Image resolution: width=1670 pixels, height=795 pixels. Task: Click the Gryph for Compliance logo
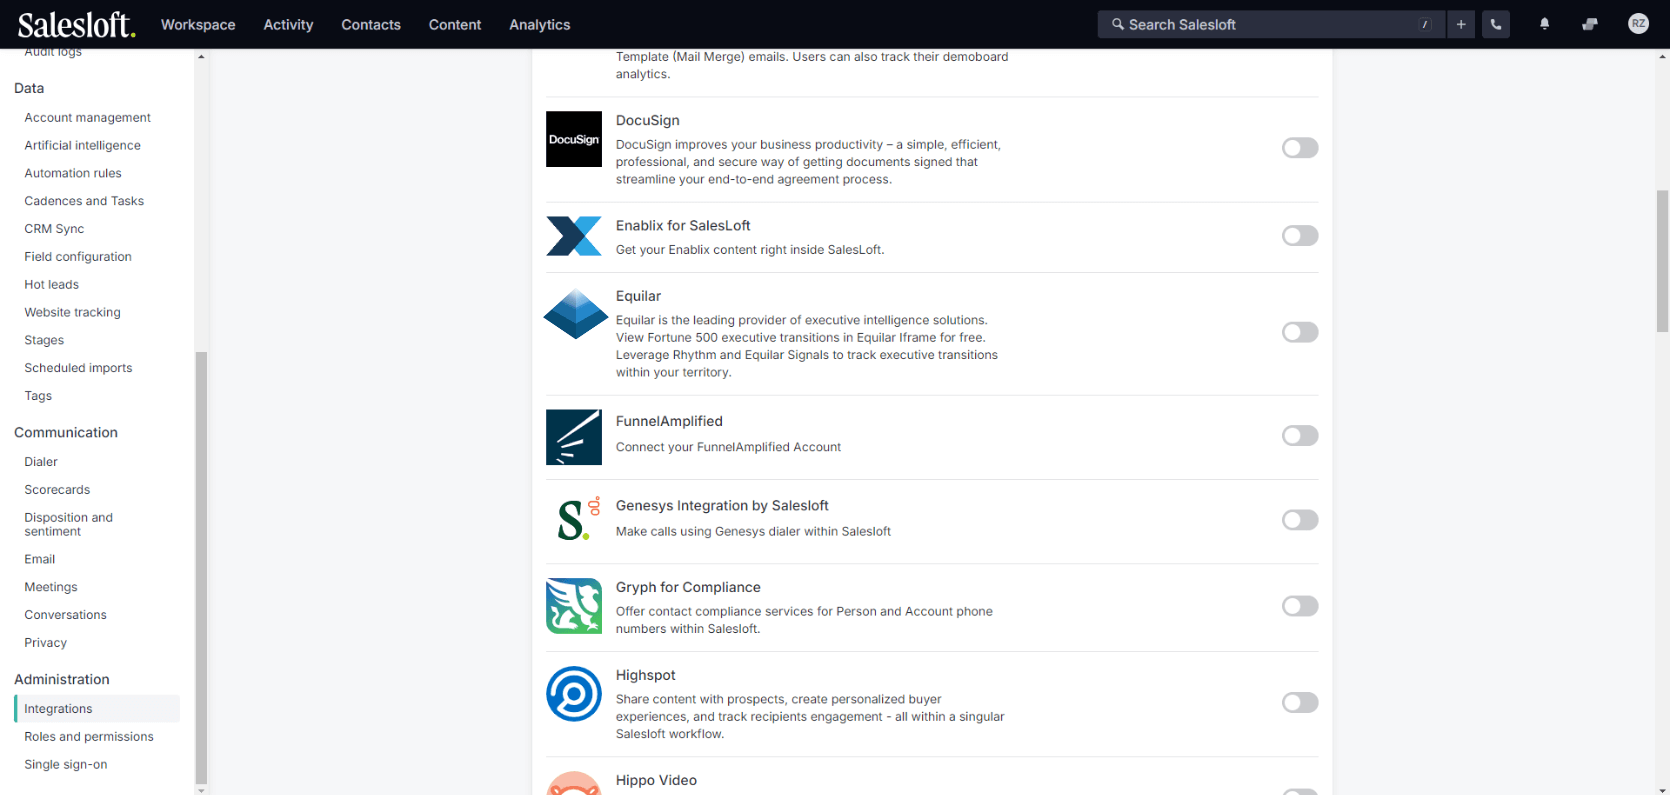pos(574,606)
